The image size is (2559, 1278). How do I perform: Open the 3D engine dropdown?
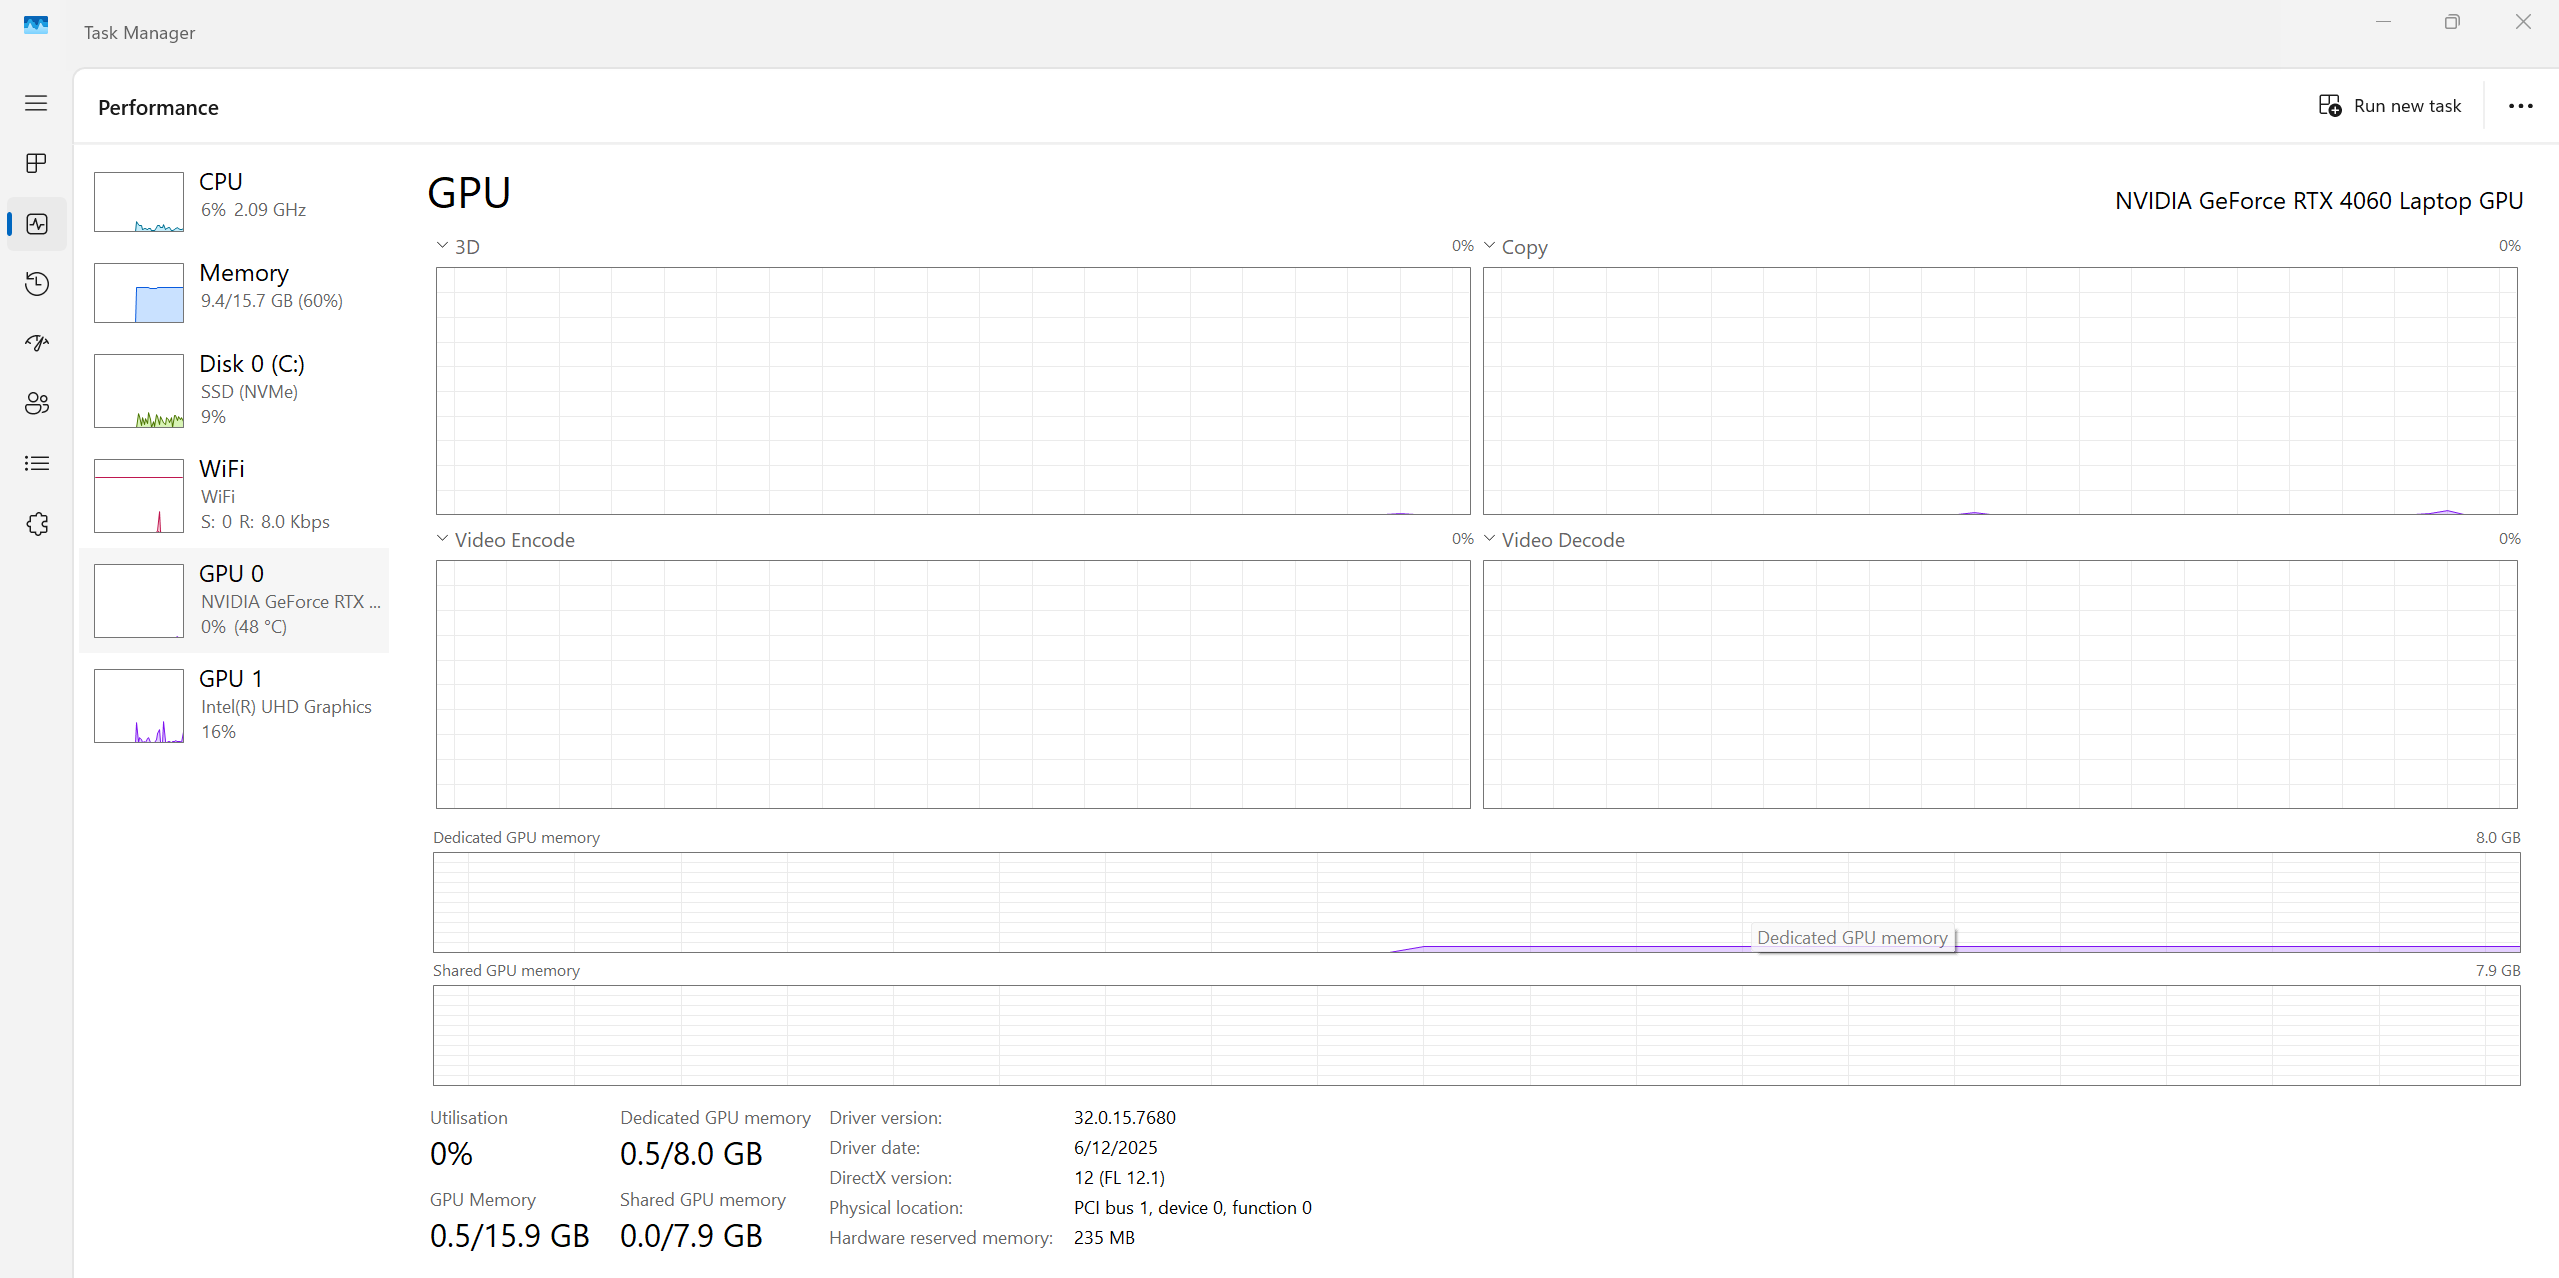(x=458, y=246)
